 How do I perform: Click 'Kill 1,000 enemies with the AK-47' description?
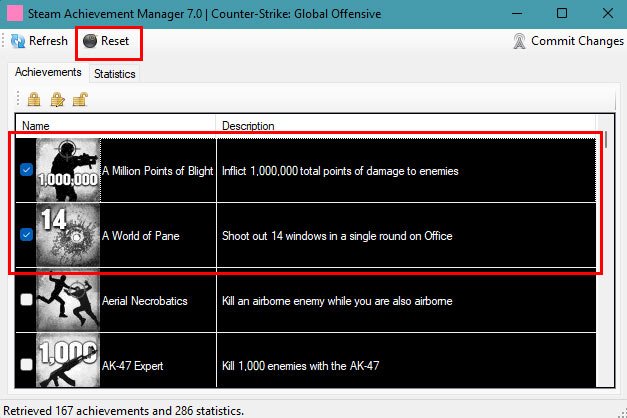tap(301, 366)
